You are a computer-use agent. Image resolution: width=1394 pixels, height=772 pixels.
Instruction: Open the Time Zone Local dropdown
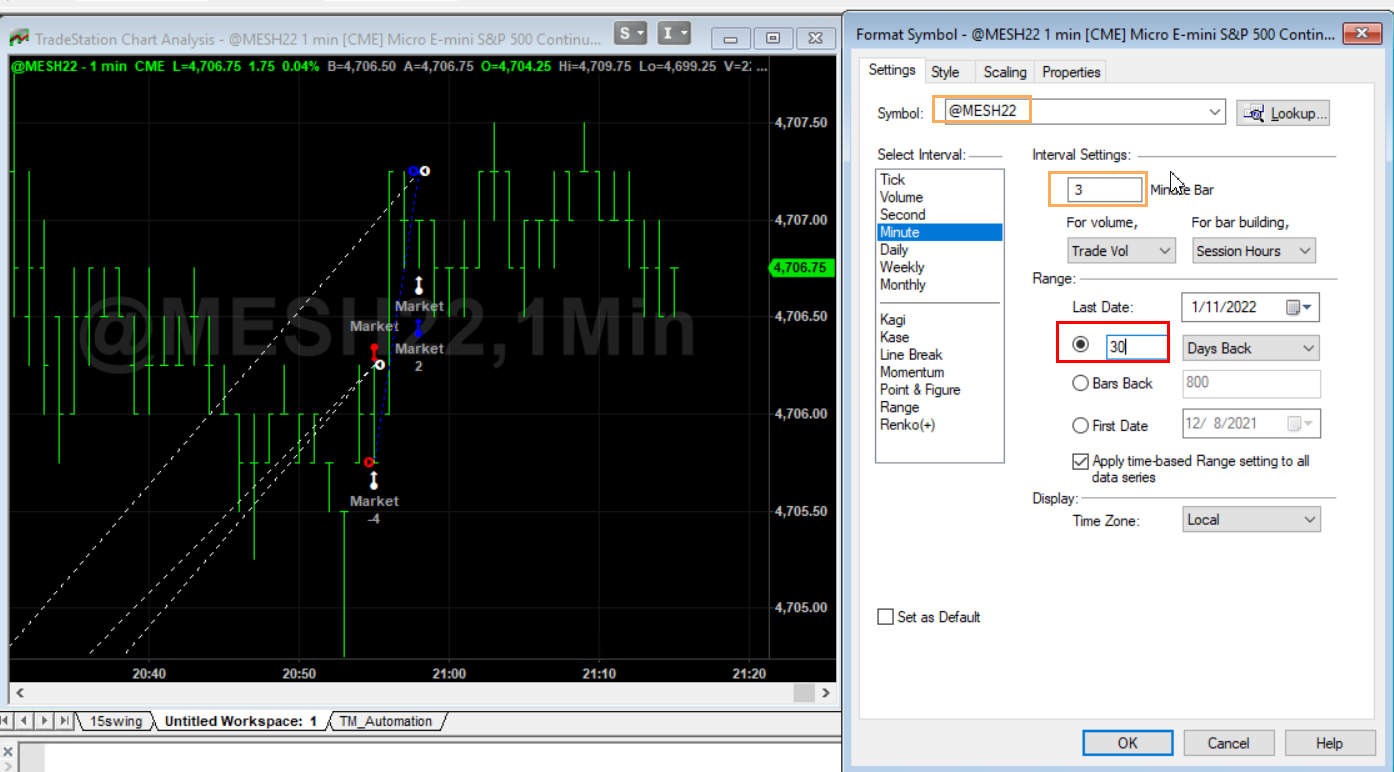click(x=1251, y=520)
